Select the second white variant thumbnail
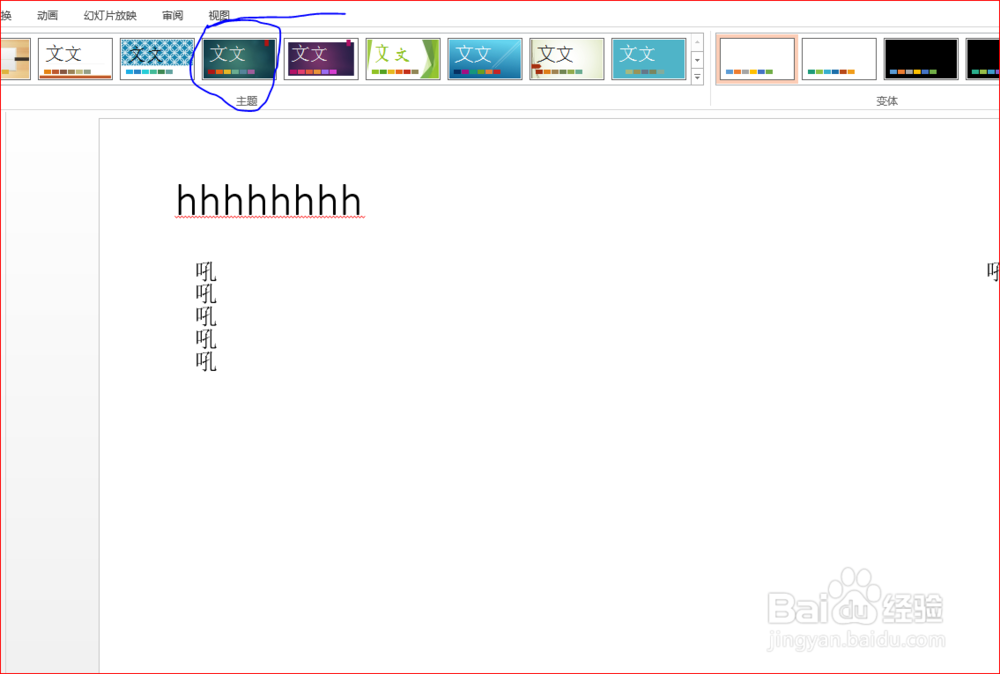 (x=839, y=59)
